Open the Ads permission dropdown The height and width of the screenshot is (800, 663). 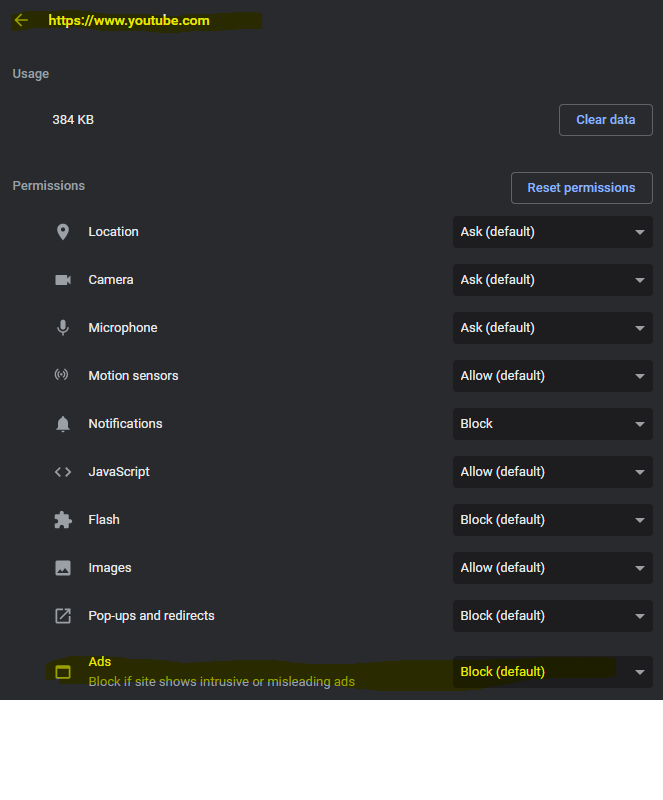(552, 671)
